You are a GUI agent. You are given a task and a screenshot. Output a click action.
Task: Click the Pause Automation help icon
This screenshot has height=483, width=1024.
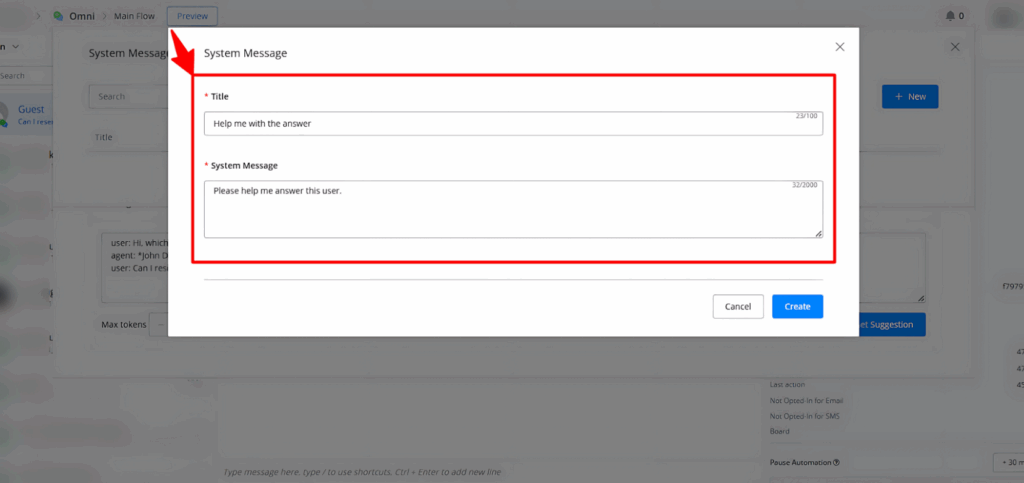coord(835,462)
